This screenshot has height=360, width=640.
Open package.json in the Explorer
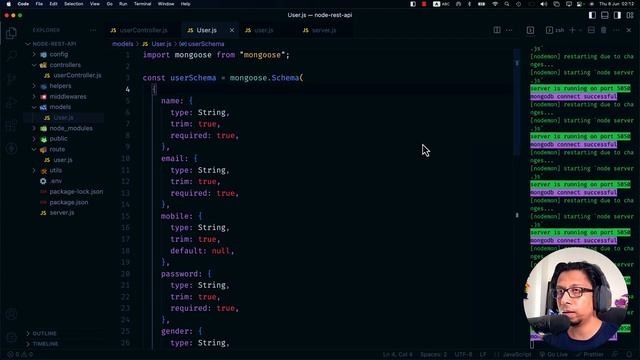[x=64, y=202]
